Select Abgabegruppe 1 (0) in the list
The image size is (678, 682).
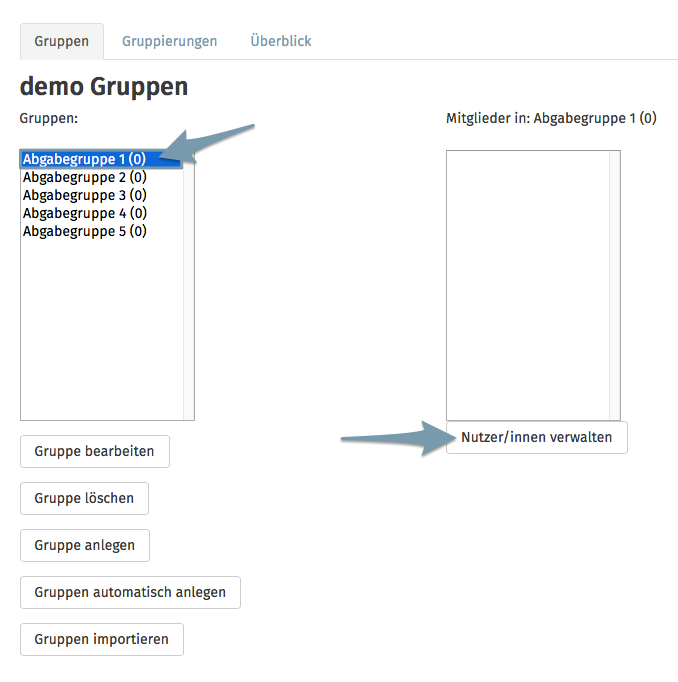101,159
